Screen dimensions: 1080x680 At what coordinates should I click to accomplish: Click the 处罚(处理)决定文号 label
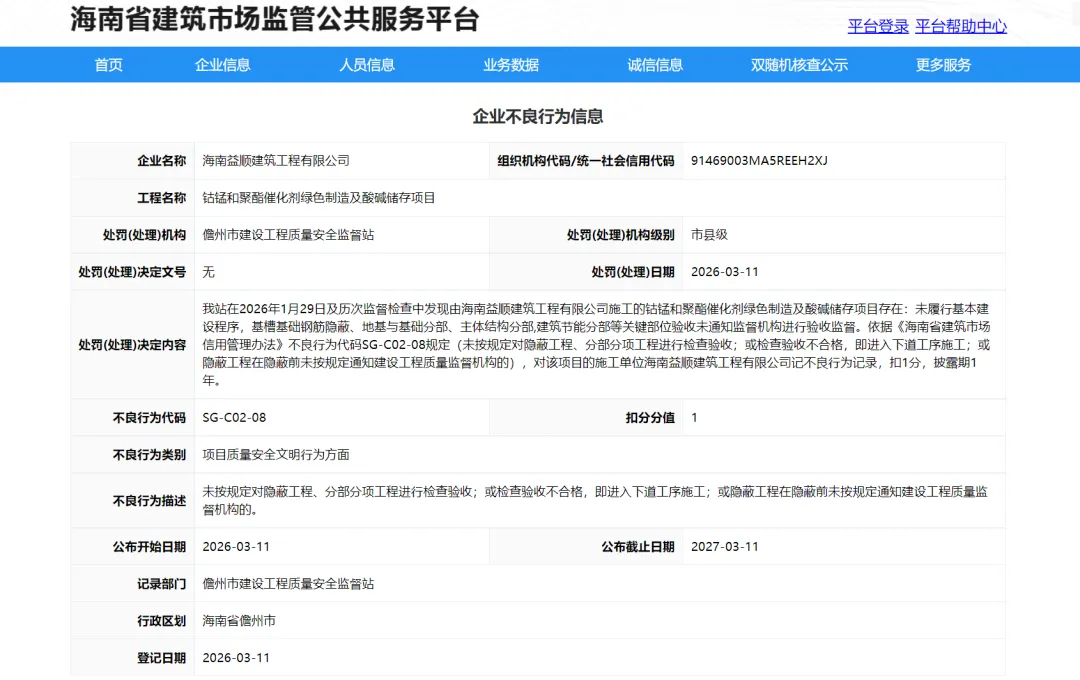point(132,272)
